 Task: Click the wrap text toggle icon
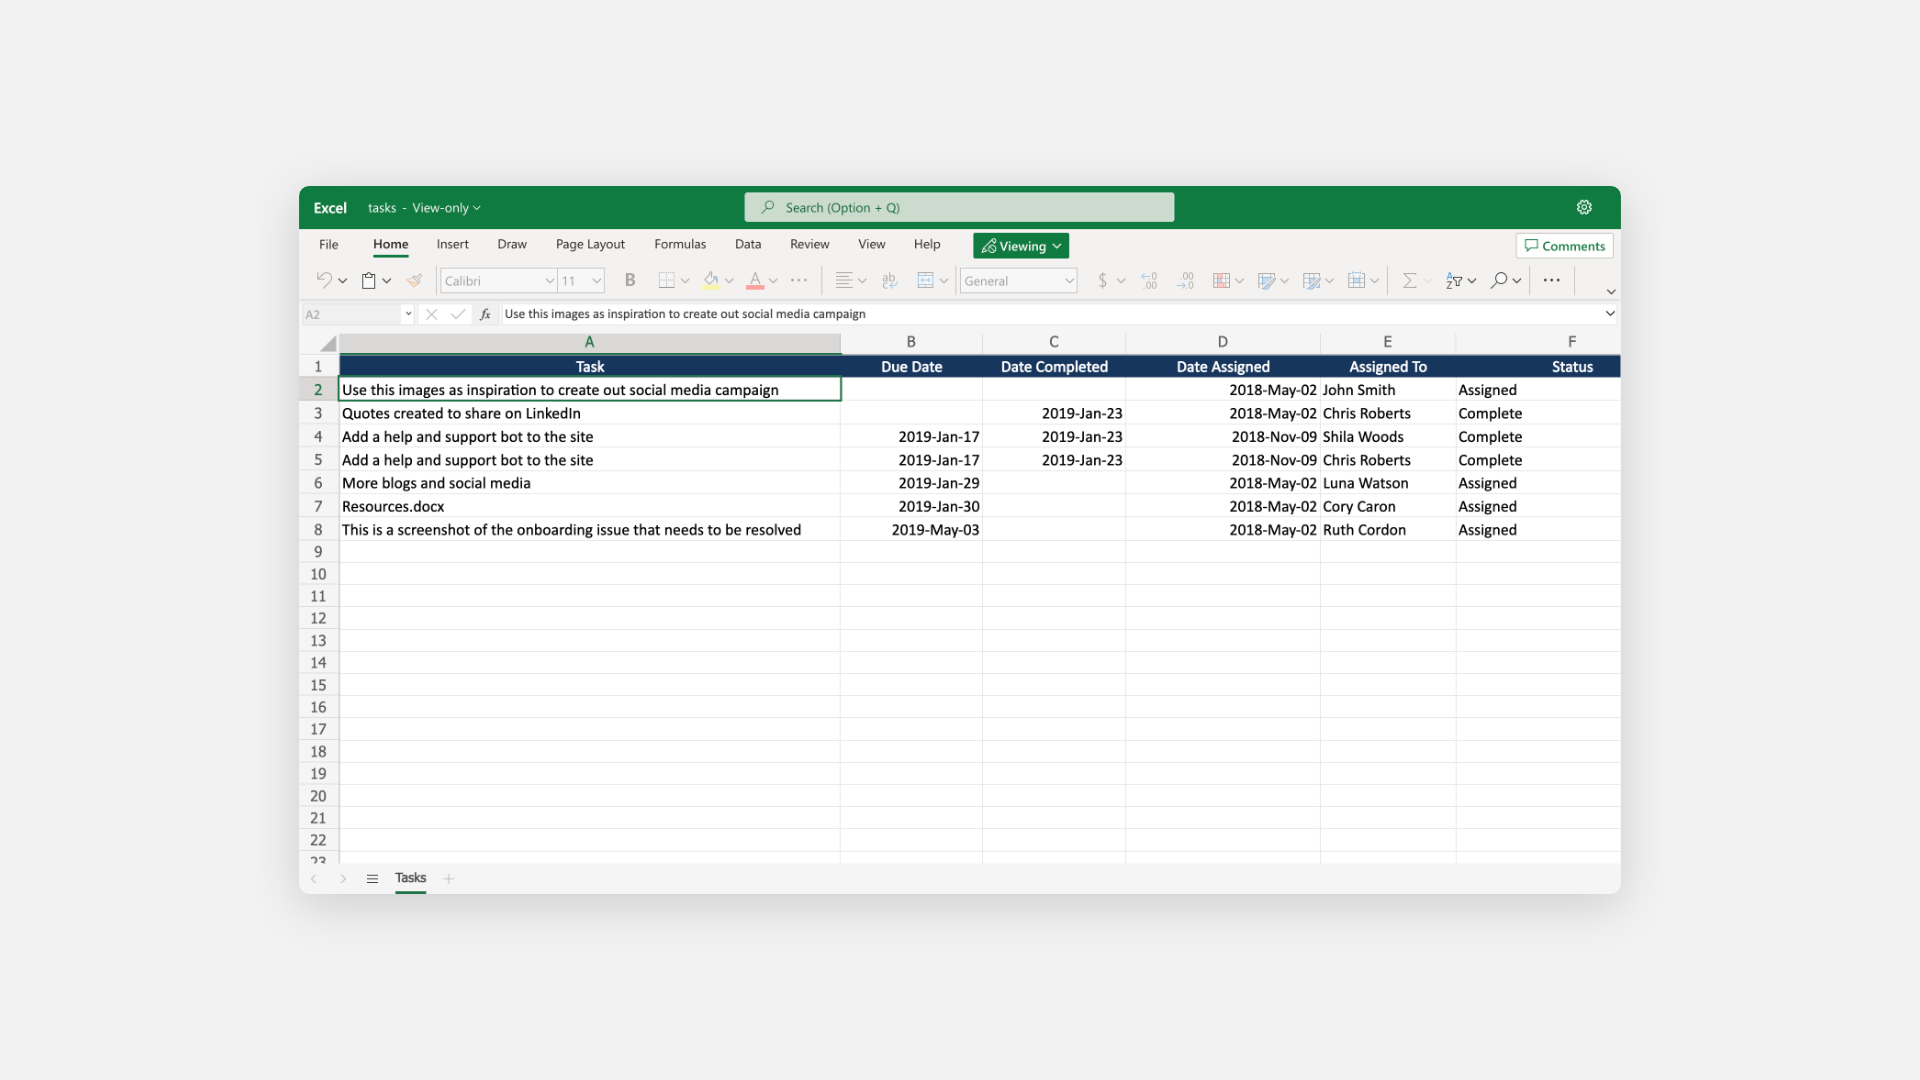coord(890,281)
